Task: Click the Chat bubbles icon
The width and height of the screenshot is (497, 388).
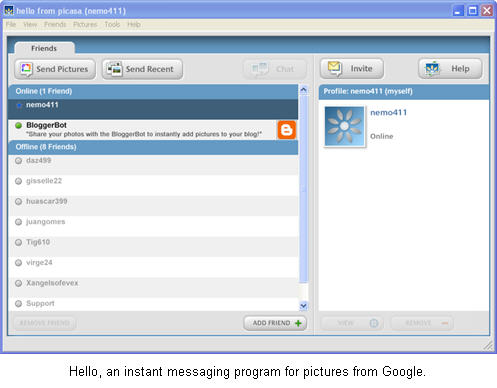Action: tap(260, 69)
